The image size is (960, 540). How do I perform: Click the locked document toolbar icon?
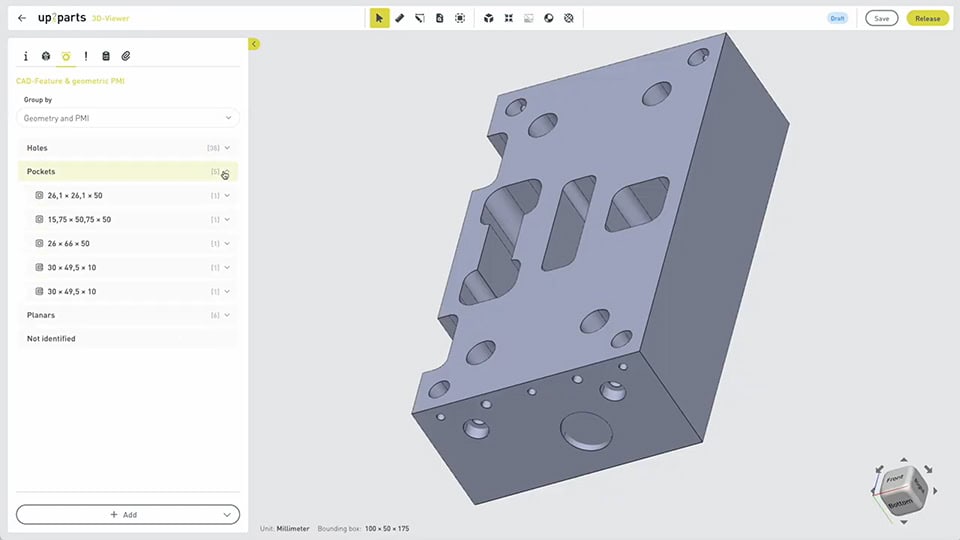[x=440, y=18]
